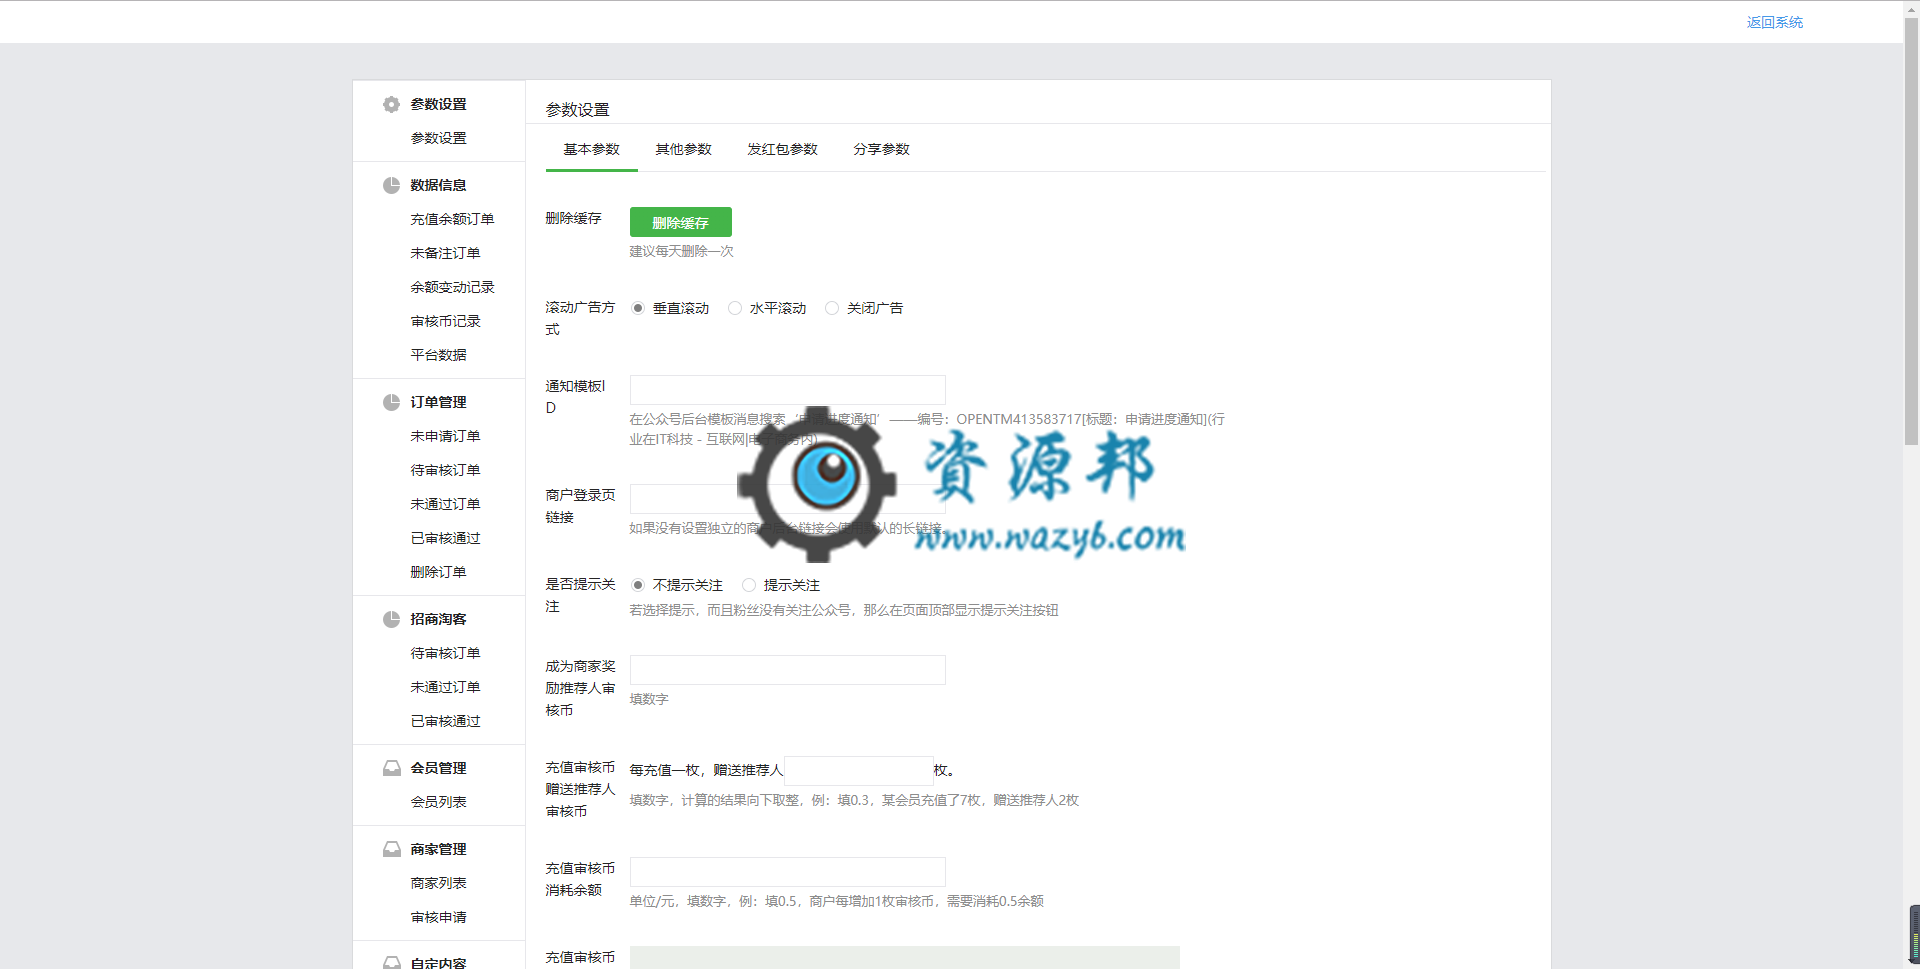Screen dimensions: 1920x969
Task: Click the inbox icon beside 自定内容
Action: coord(391,962)
